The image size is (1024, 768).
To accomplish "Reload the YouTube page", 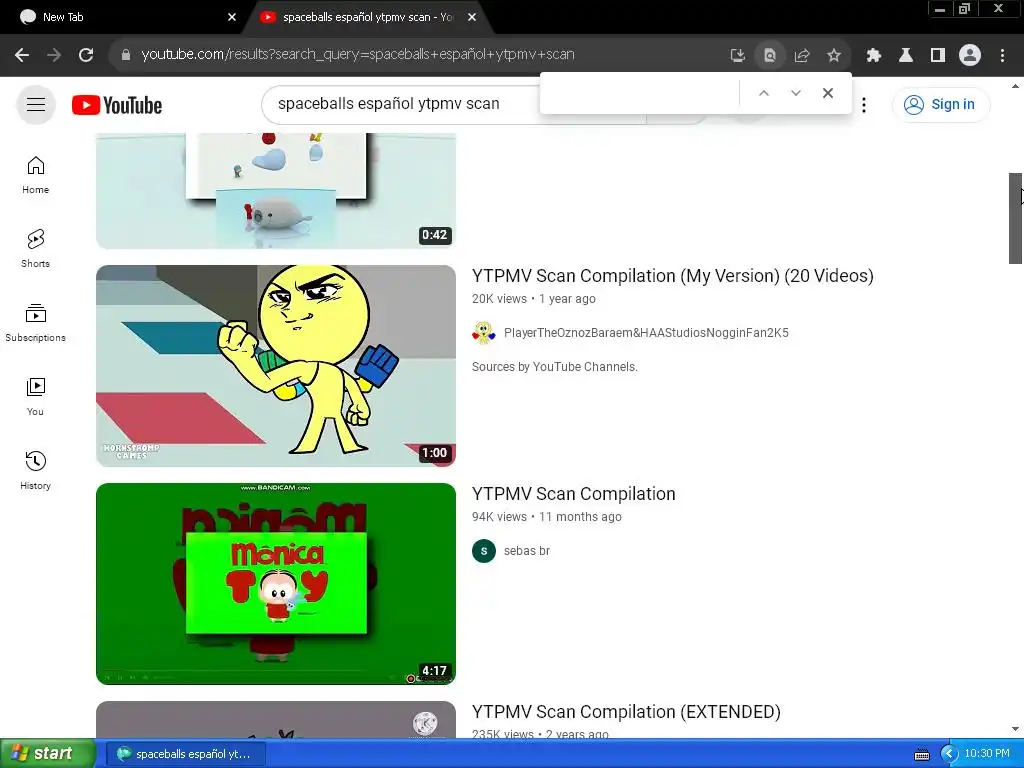I will click(86, 55).
